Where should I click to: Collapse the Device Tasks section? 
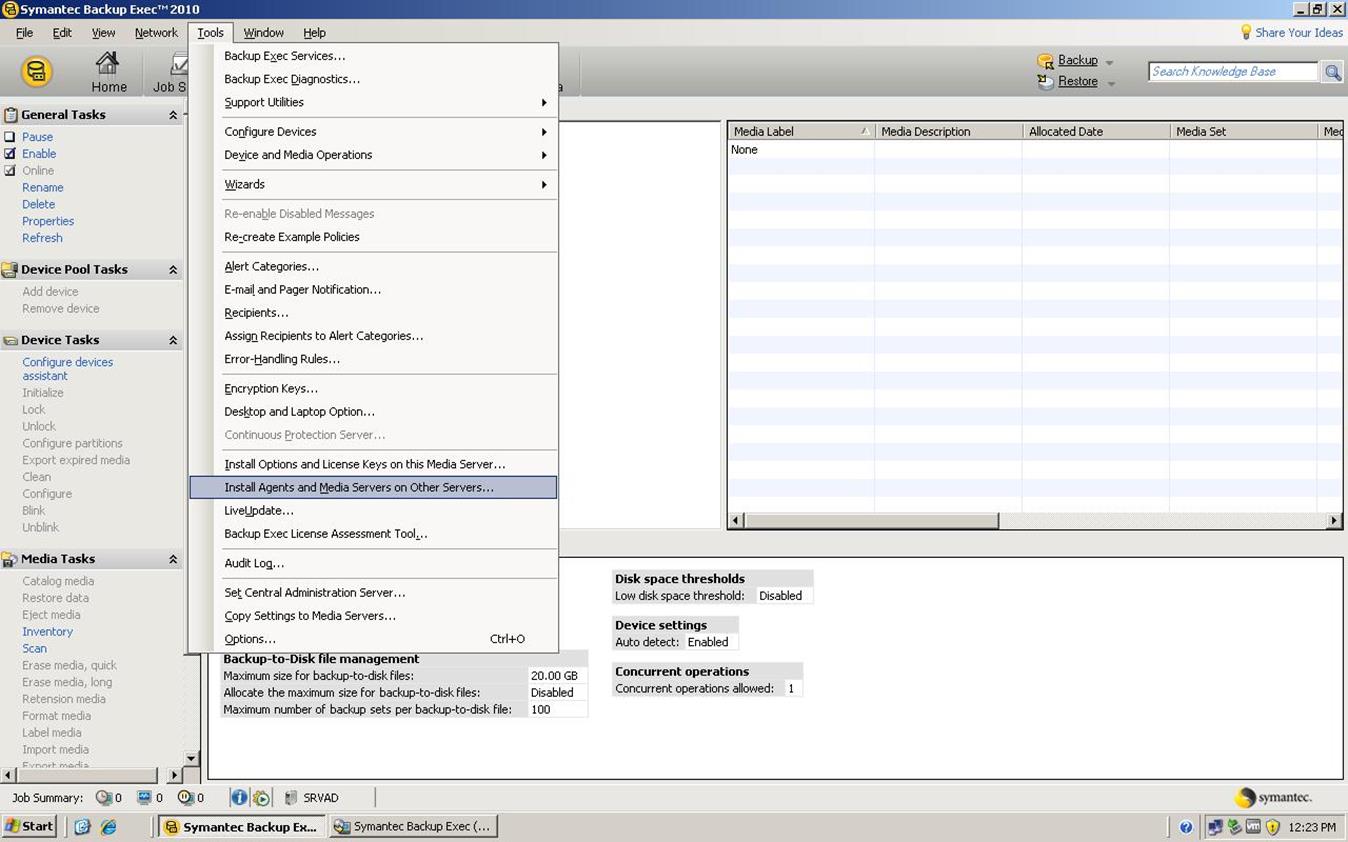(x=173, y=340)
